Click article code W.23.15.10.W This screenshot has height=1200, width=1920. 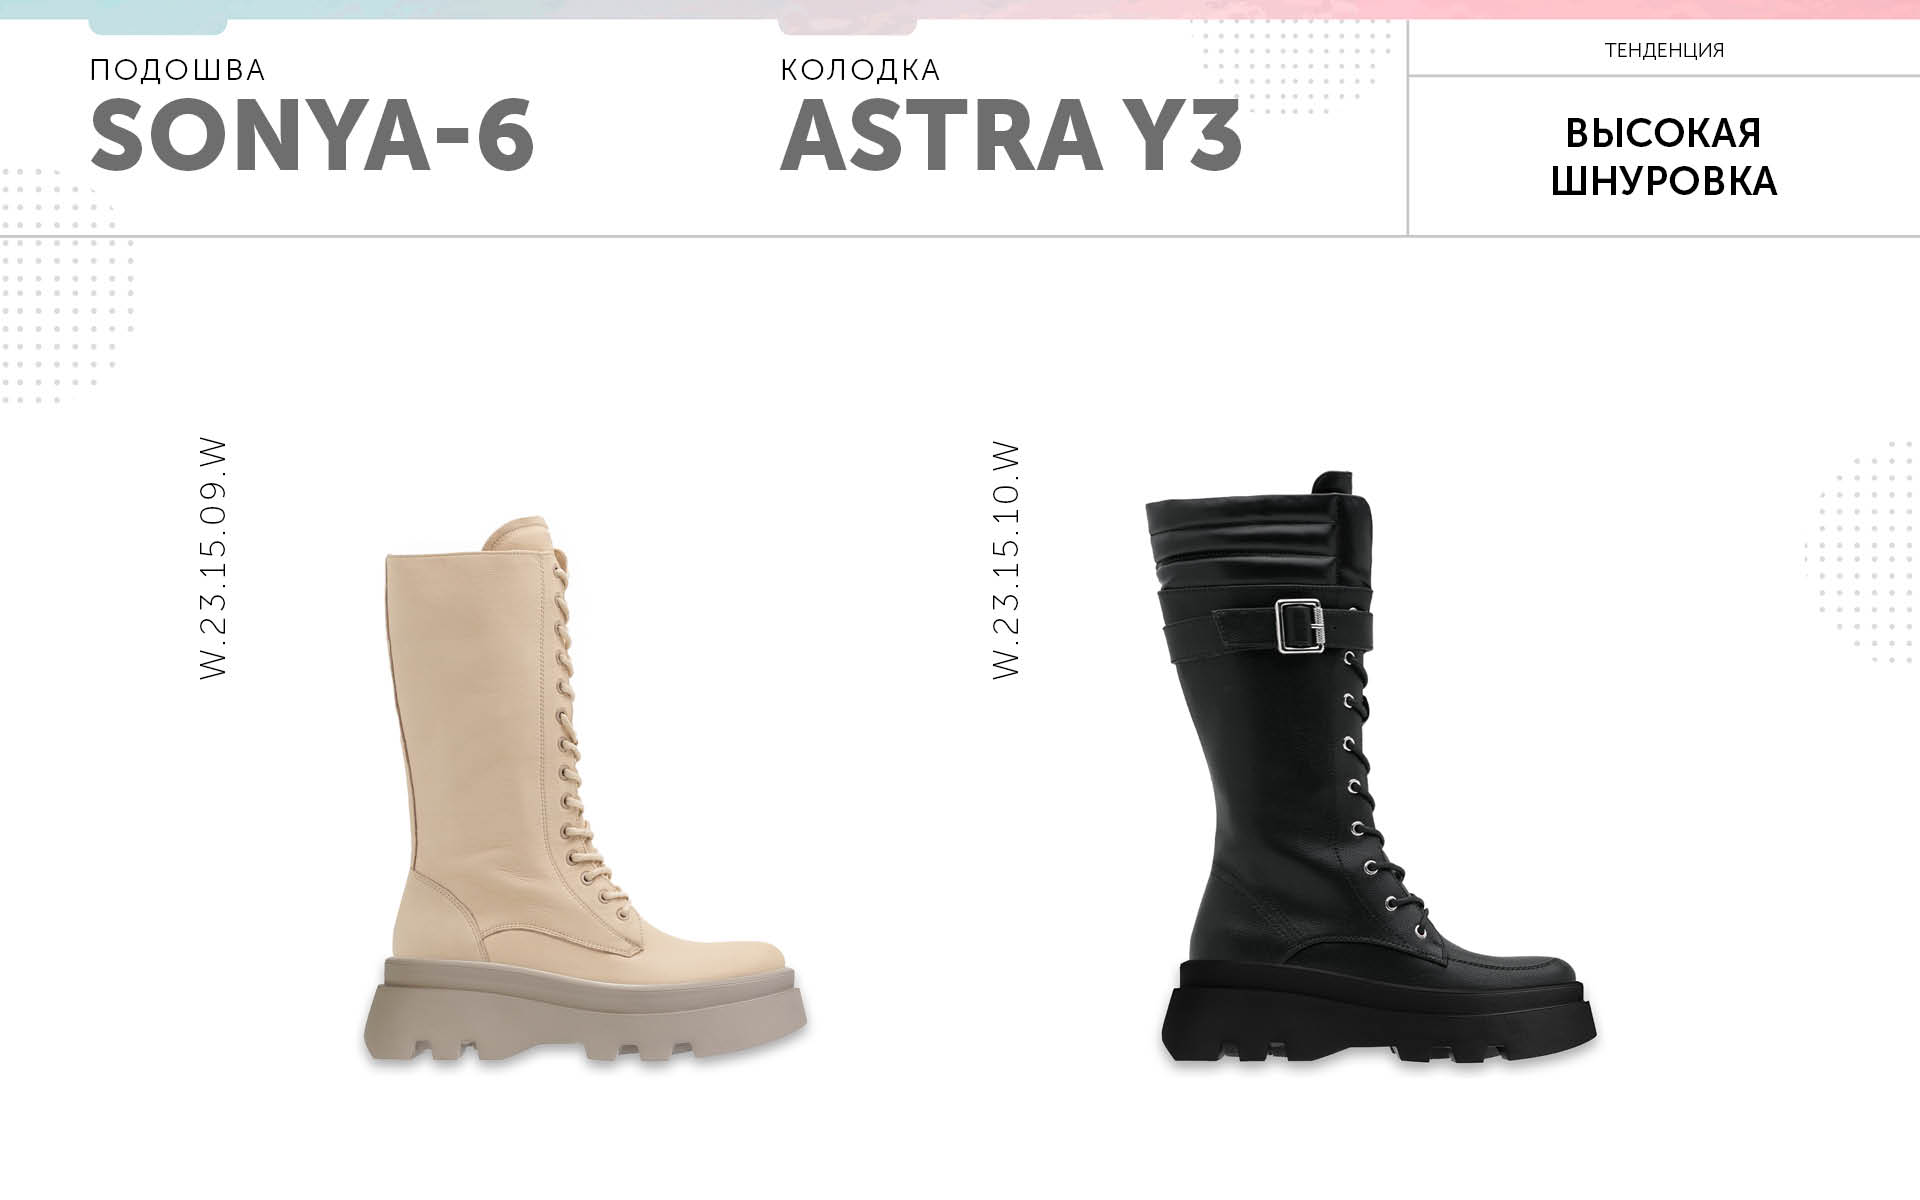click(x=1006, y=561)
